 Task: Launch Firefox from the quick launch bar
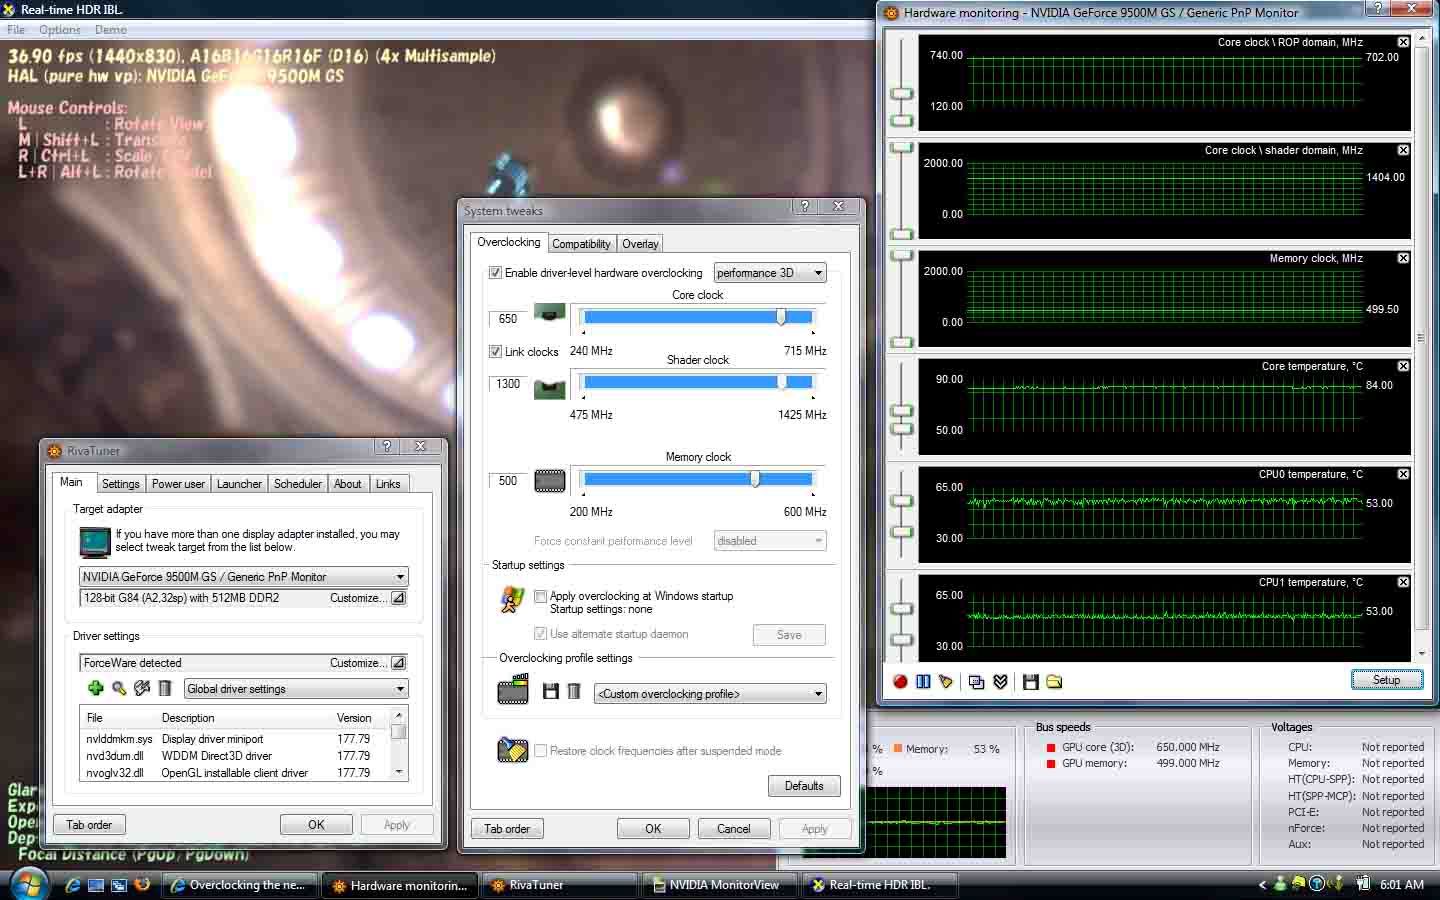point(142,884)
